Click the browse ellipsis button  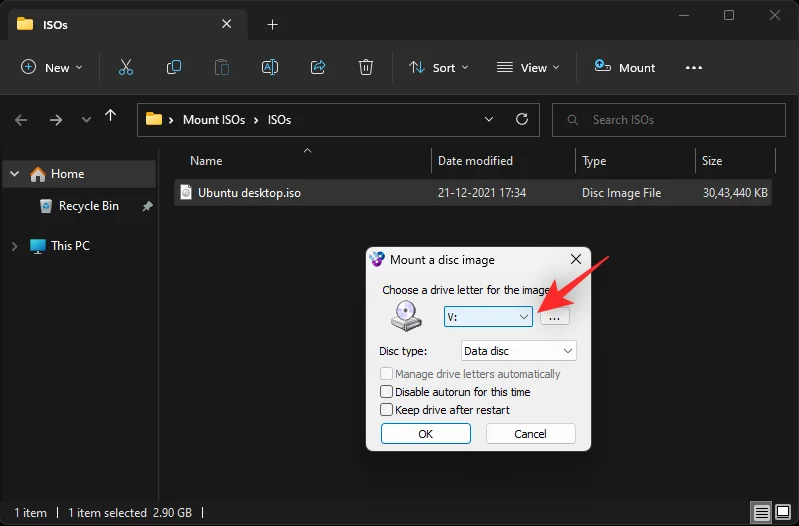(554, 317)
